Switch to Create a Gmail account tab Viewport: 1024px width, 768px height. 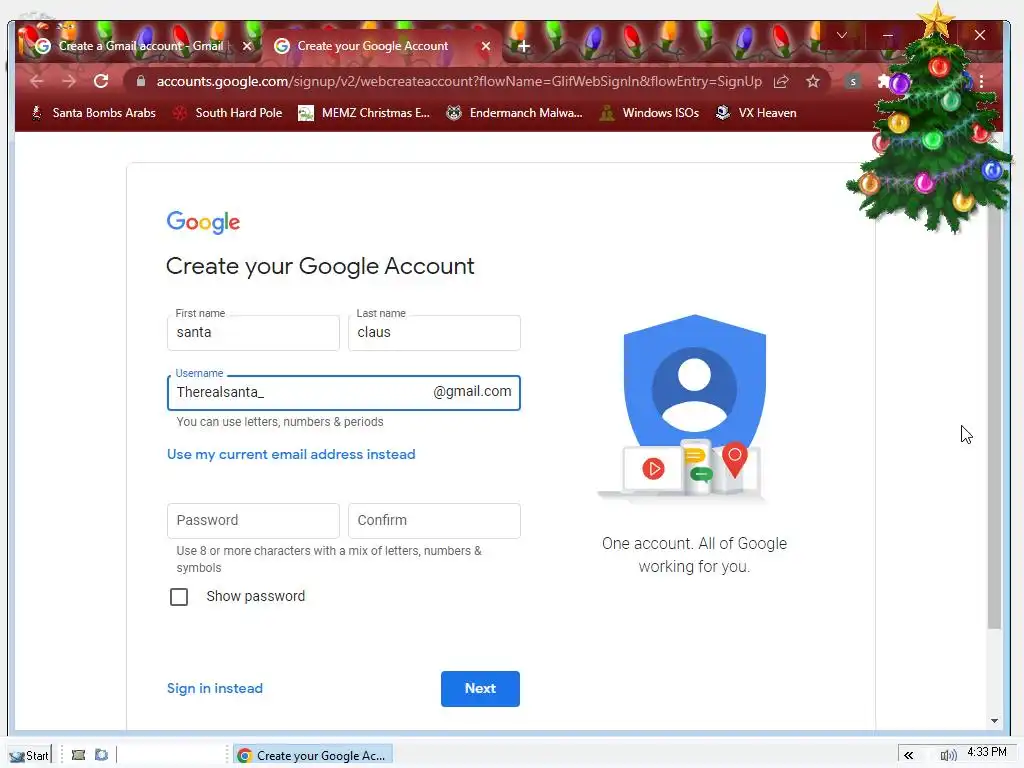pos(140,46)
